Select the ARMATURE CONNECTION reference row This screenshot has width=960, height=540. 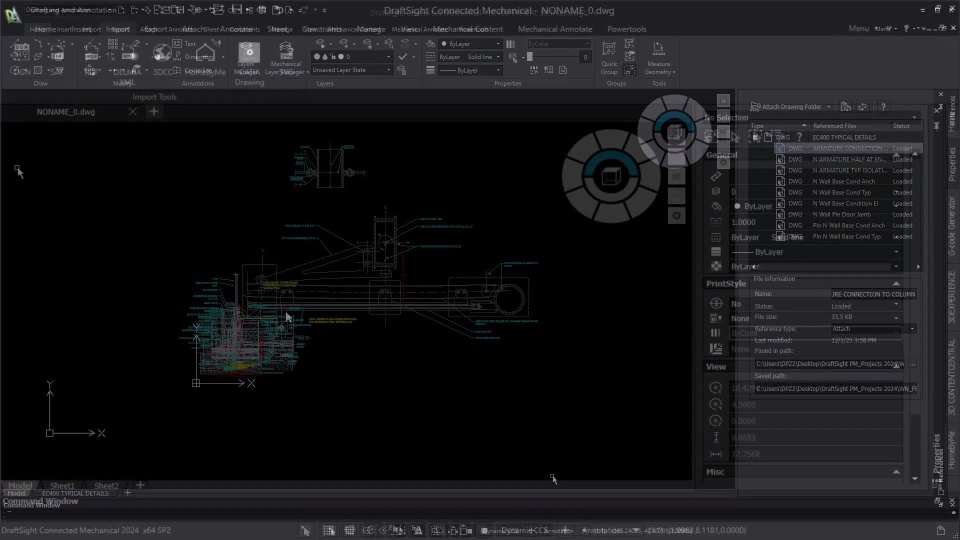(847, 148)
